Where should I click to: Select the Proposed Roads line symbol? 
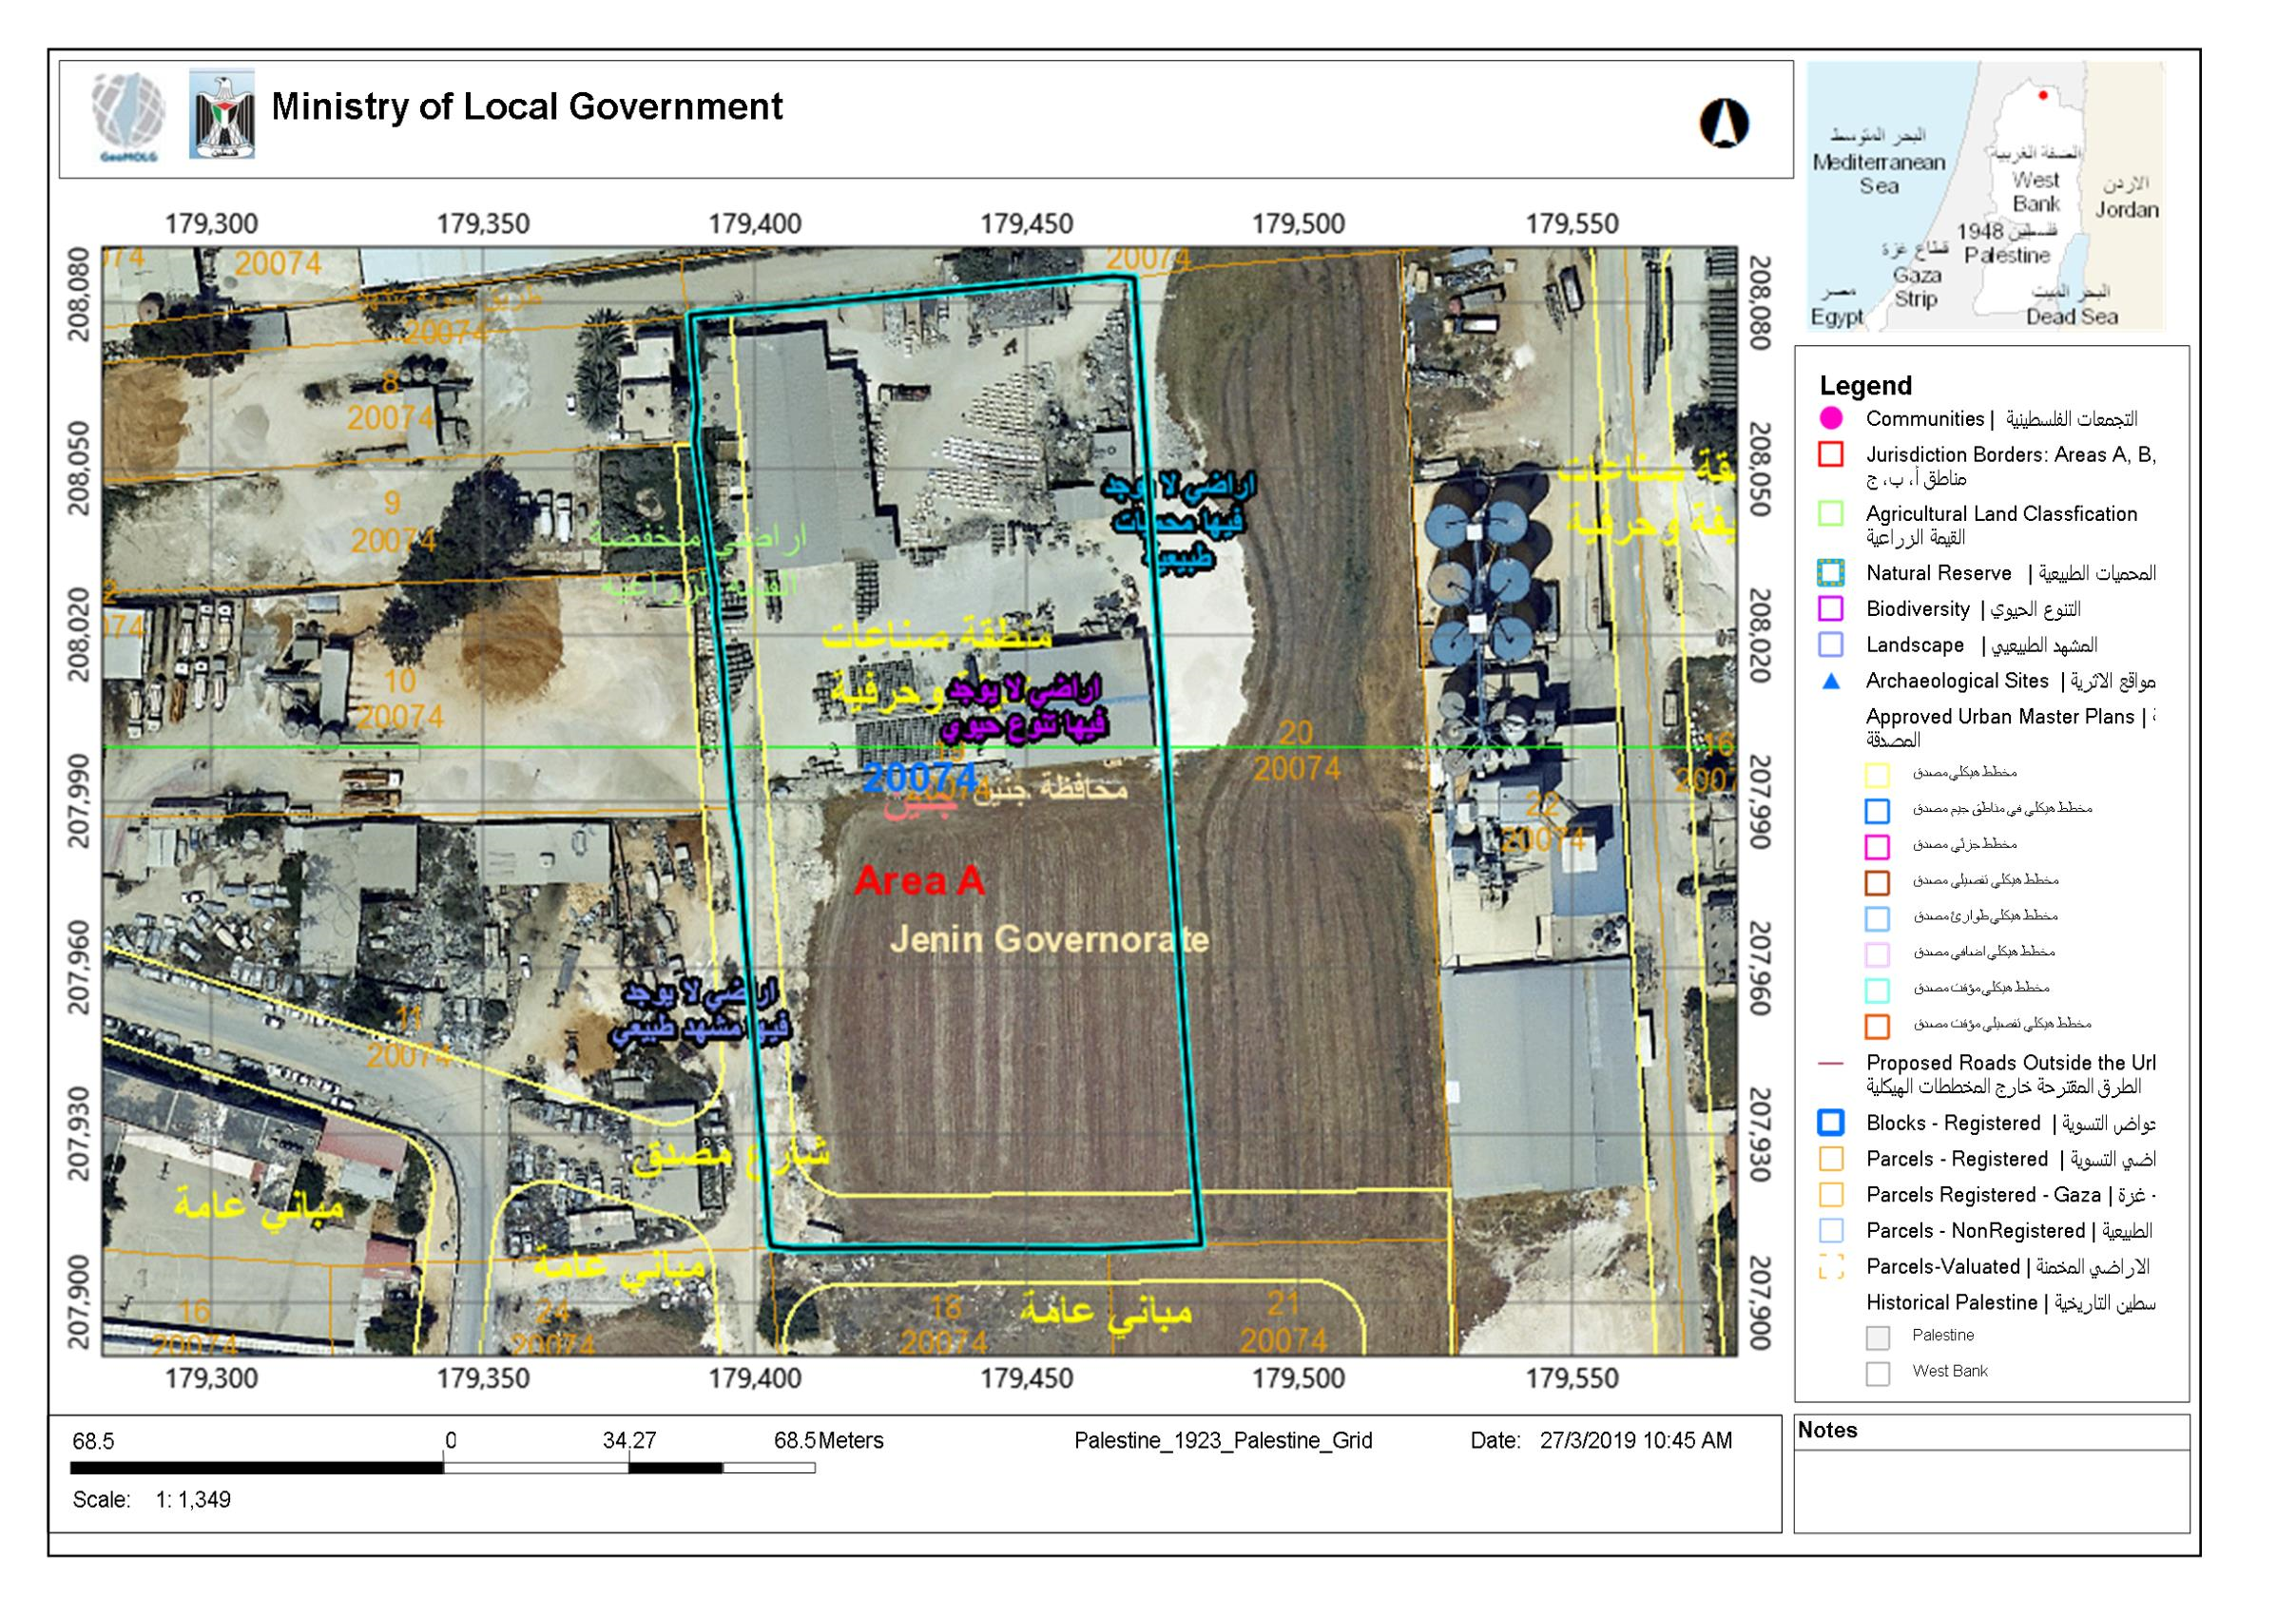(1831, 1063)
